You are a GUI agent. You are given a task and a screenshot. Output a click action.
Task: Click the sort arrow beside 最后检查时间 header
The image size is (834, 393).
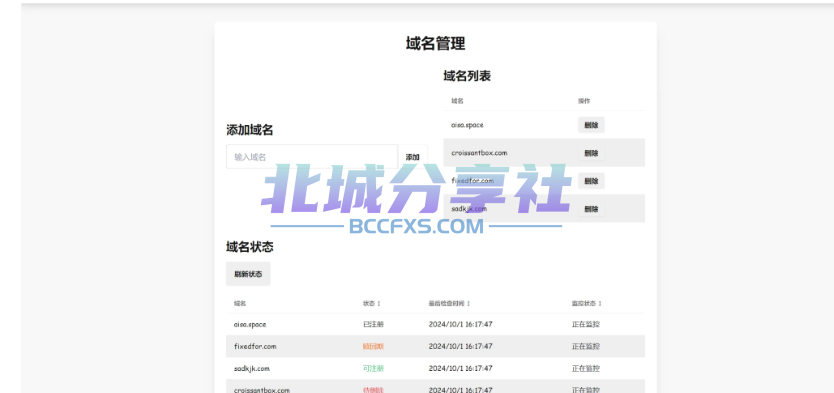[468, 304]
